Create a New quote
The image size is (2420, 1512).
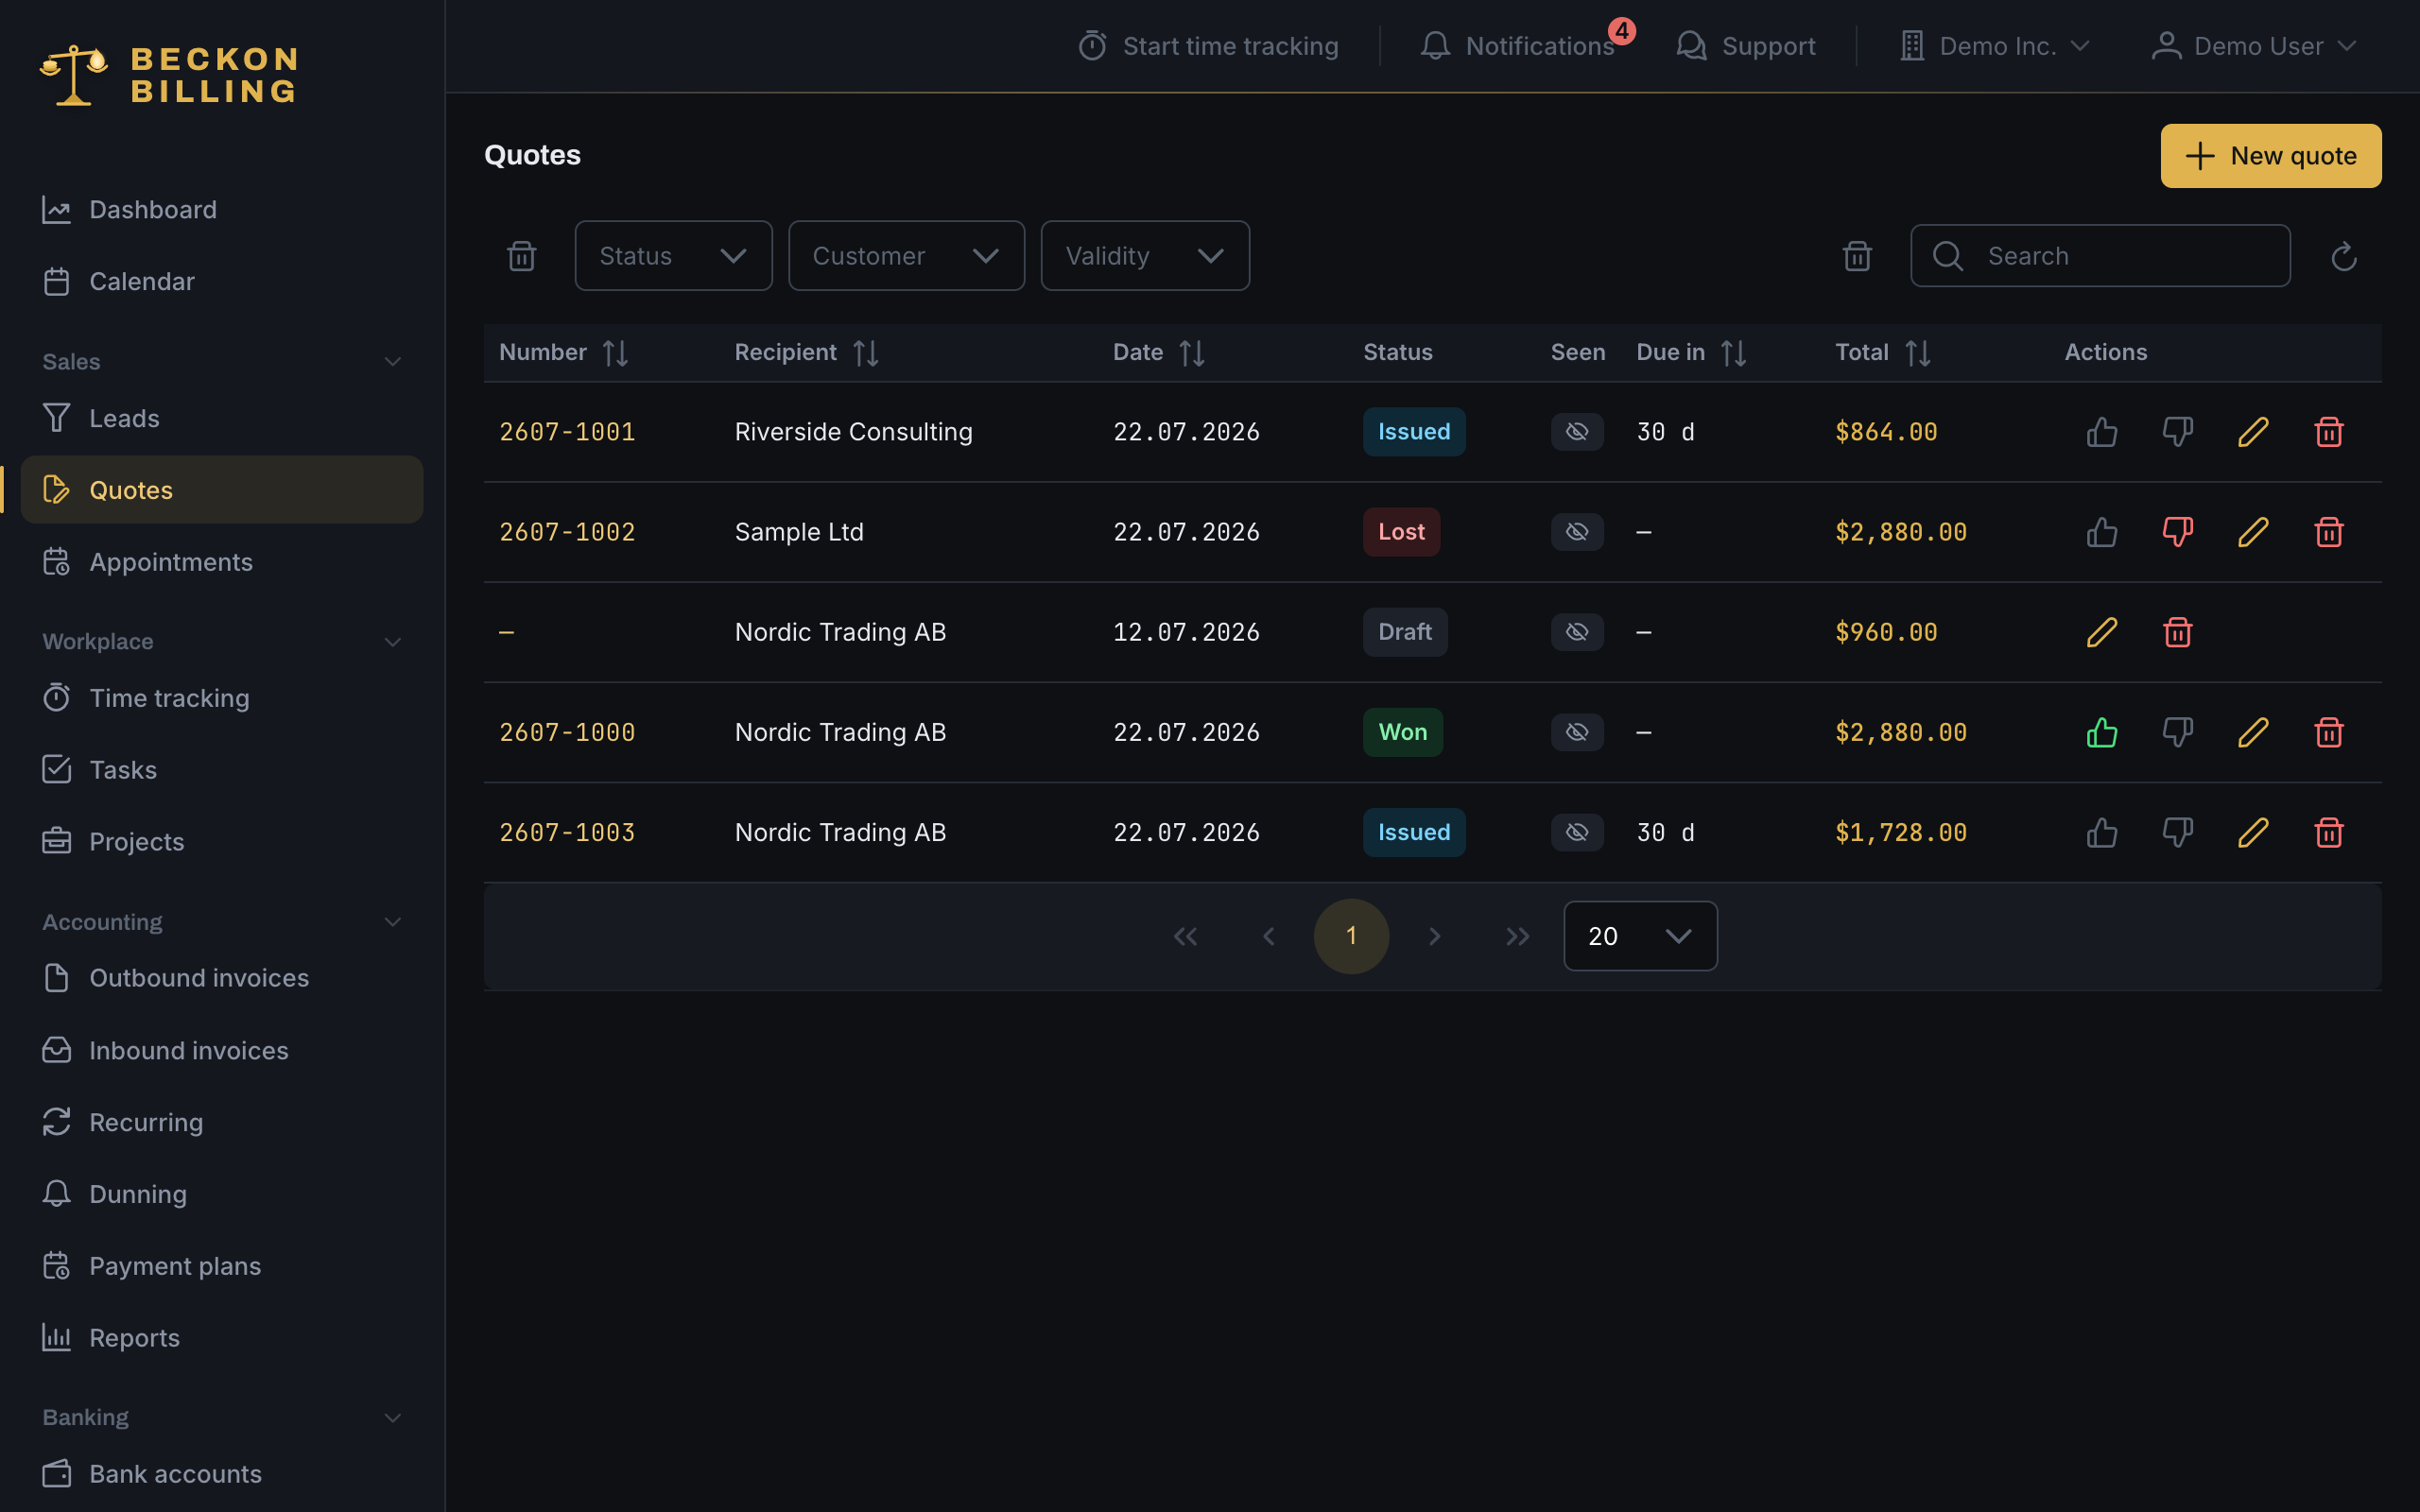coord(2271,156)
